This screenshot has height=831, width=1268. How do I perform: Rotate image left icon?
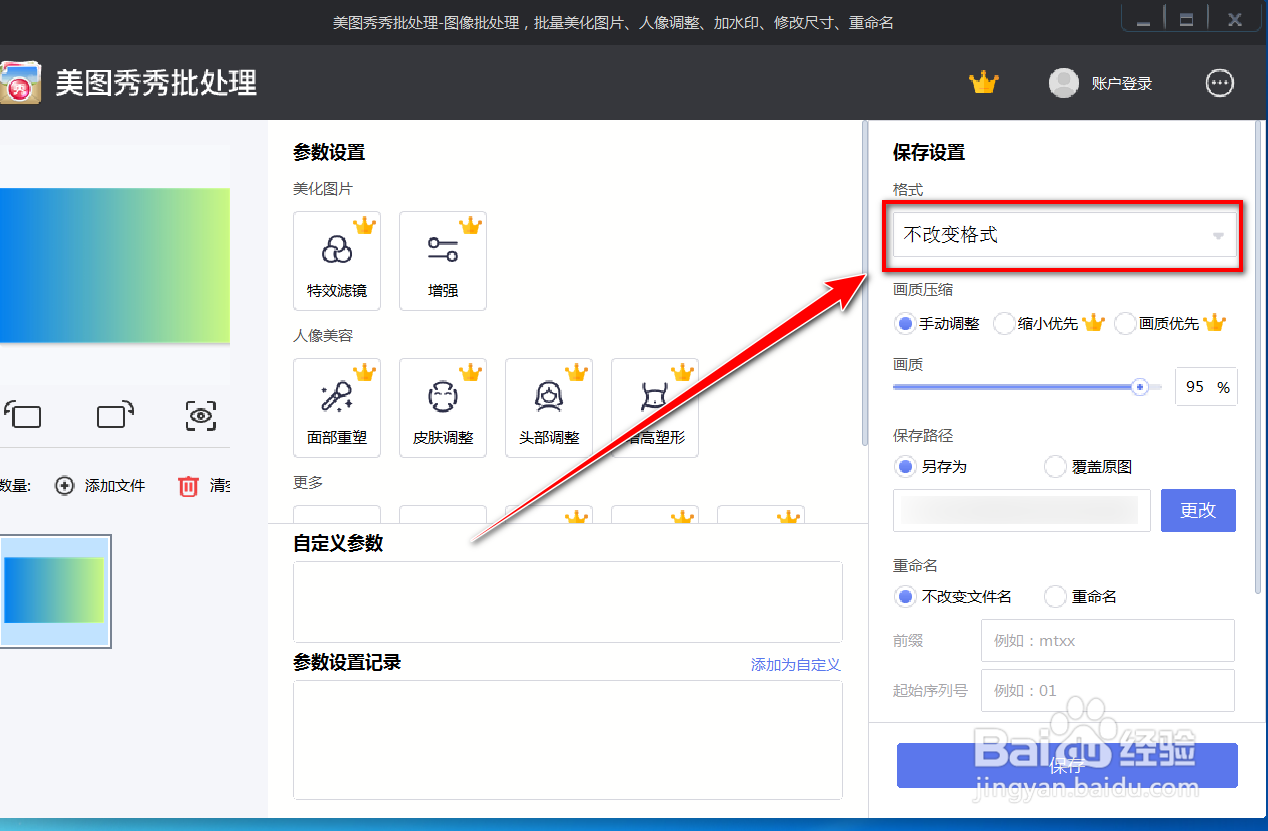[23, 414]
